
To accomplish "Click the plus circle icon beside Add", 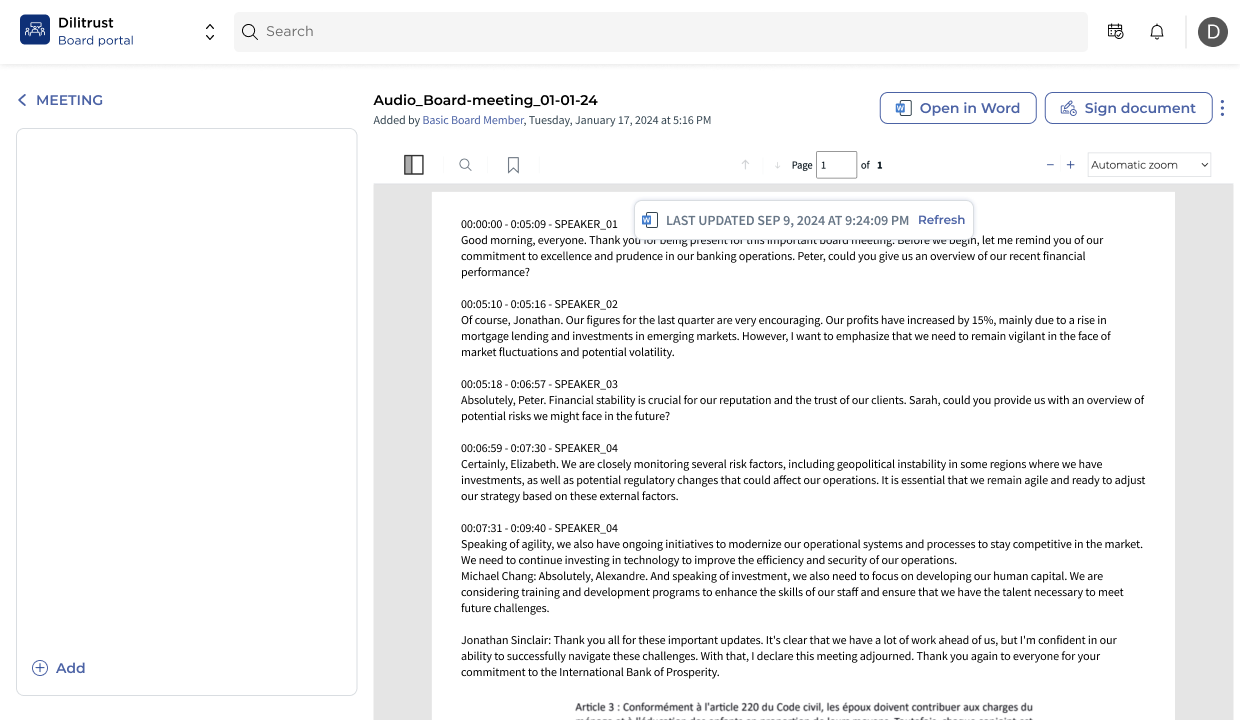I will [x=40, y=668].
